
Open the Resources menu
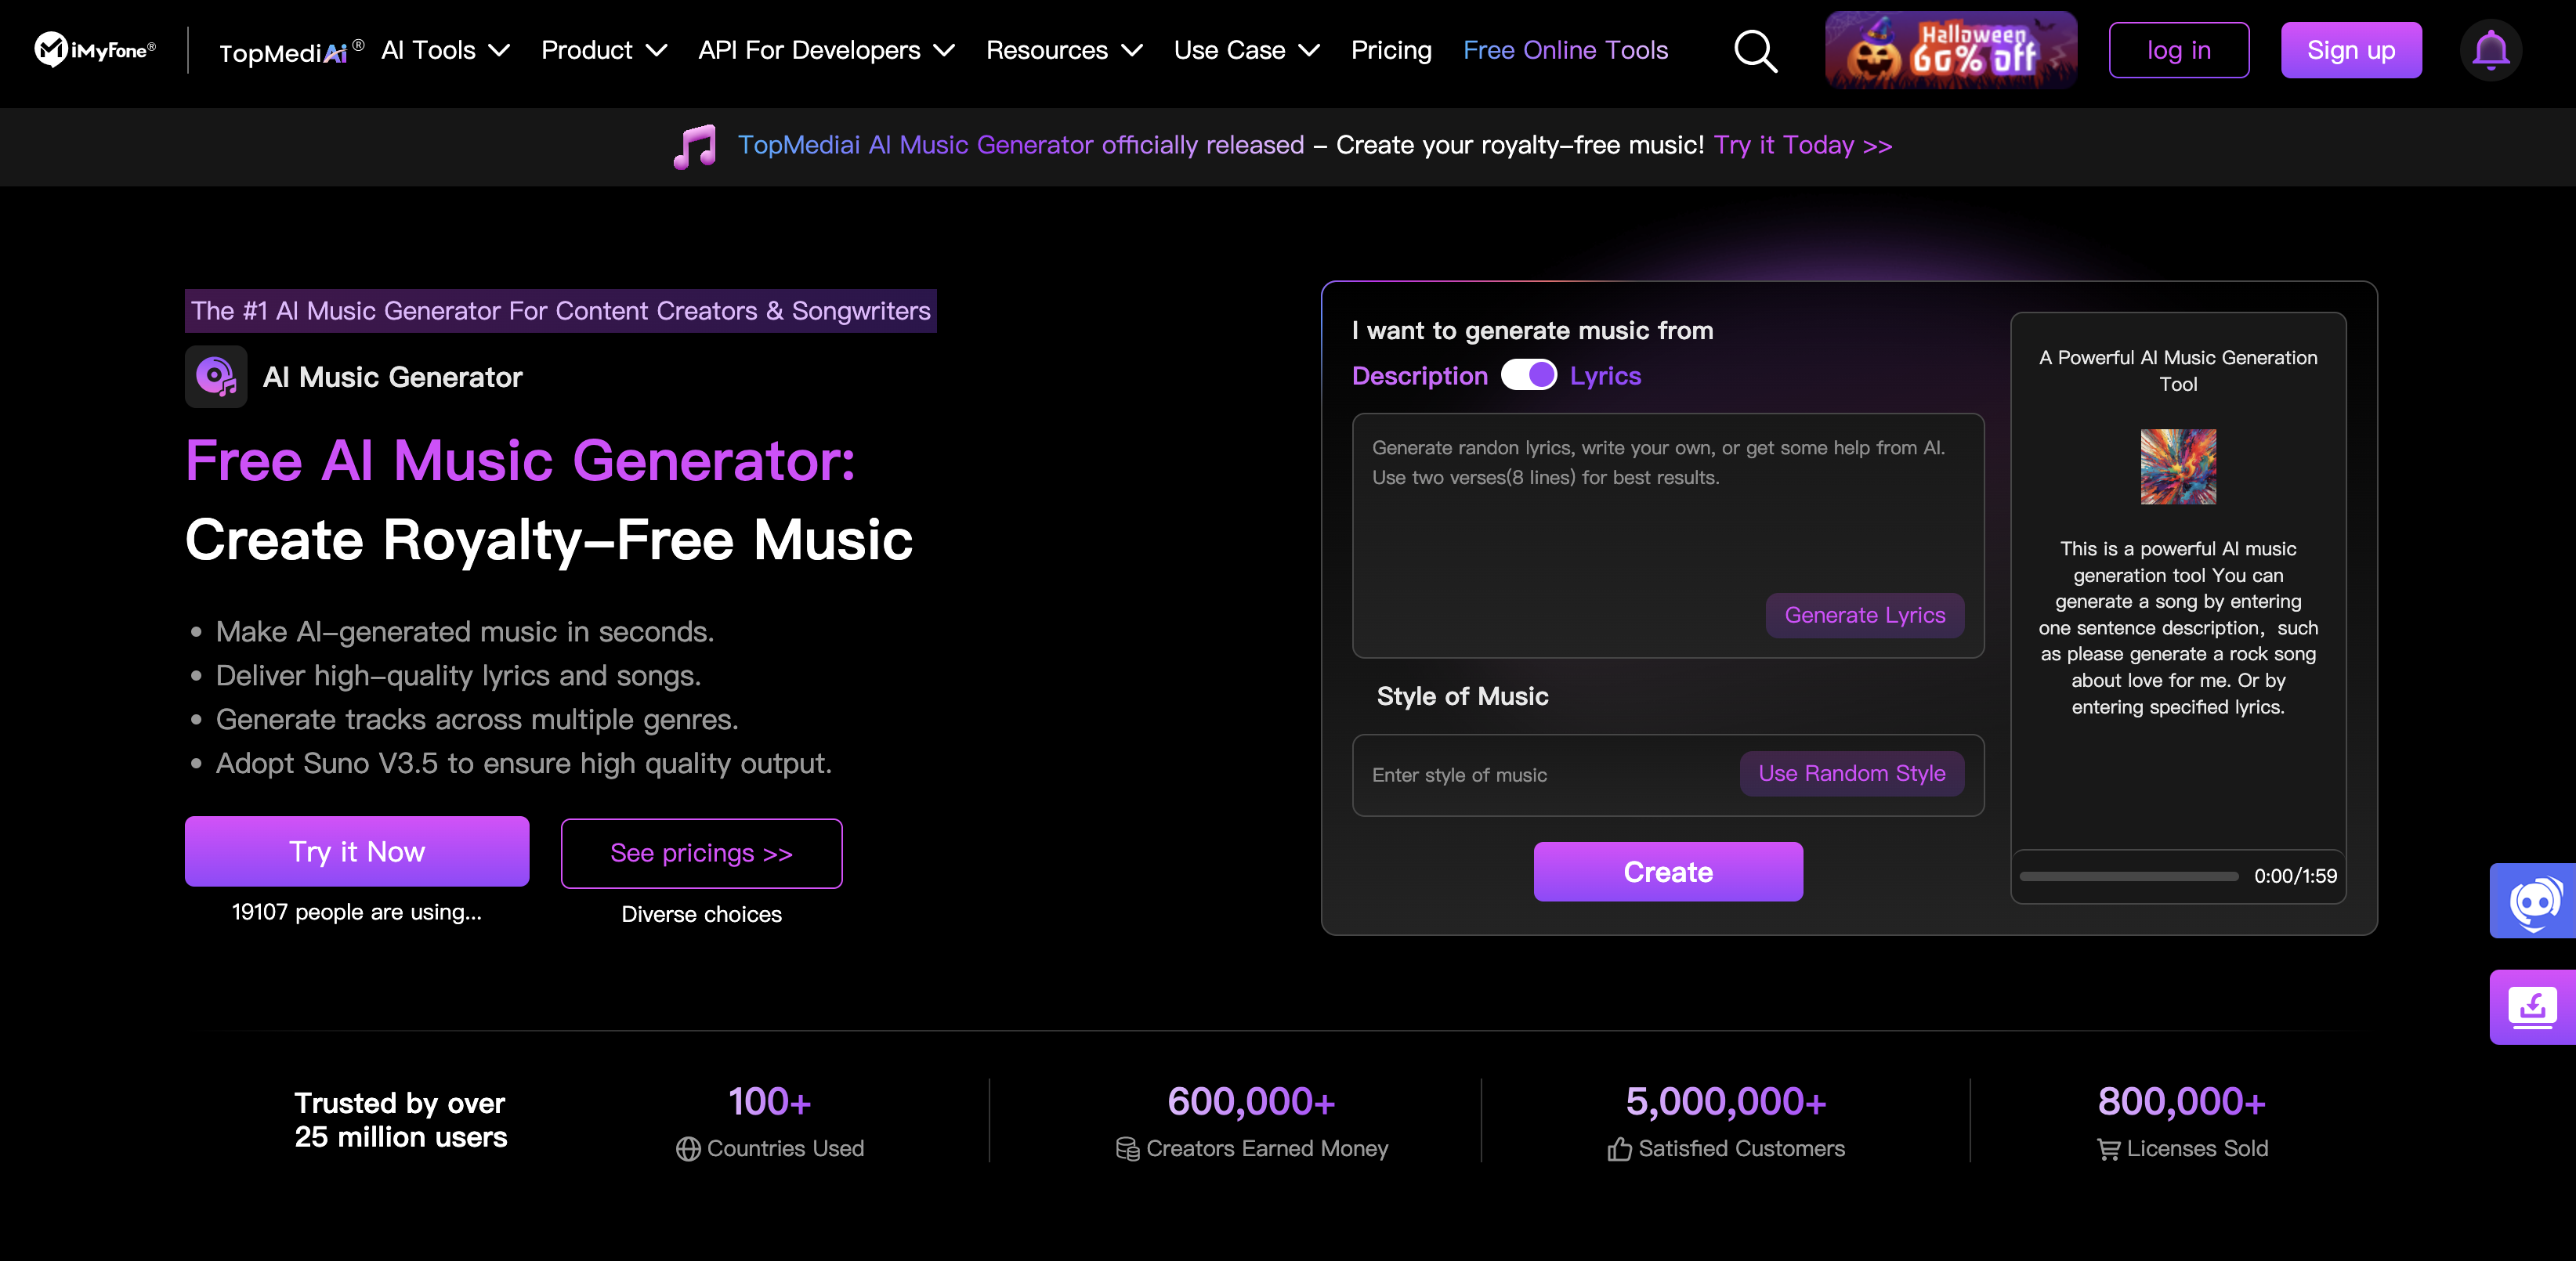[1065, 48]
